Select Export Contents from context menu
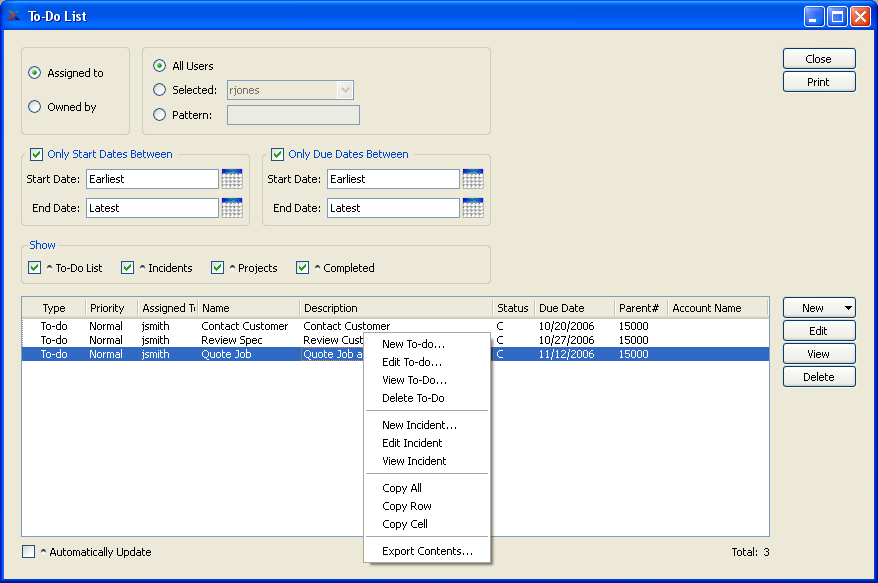 tap(427, 551)
